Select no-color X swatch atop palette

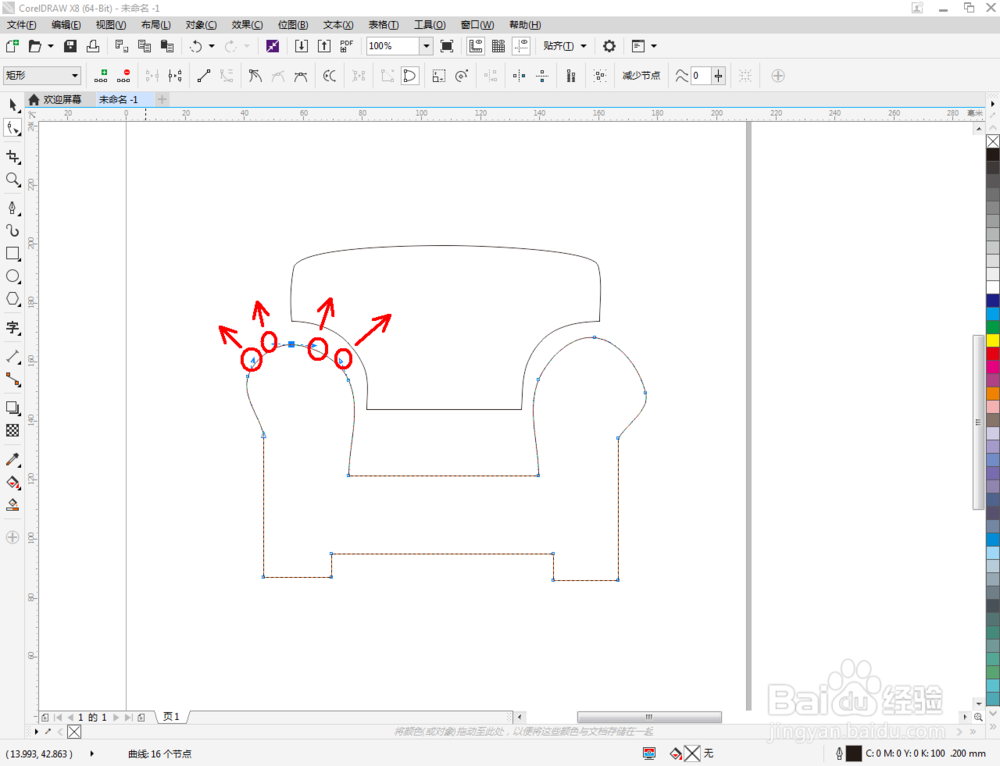993,141
